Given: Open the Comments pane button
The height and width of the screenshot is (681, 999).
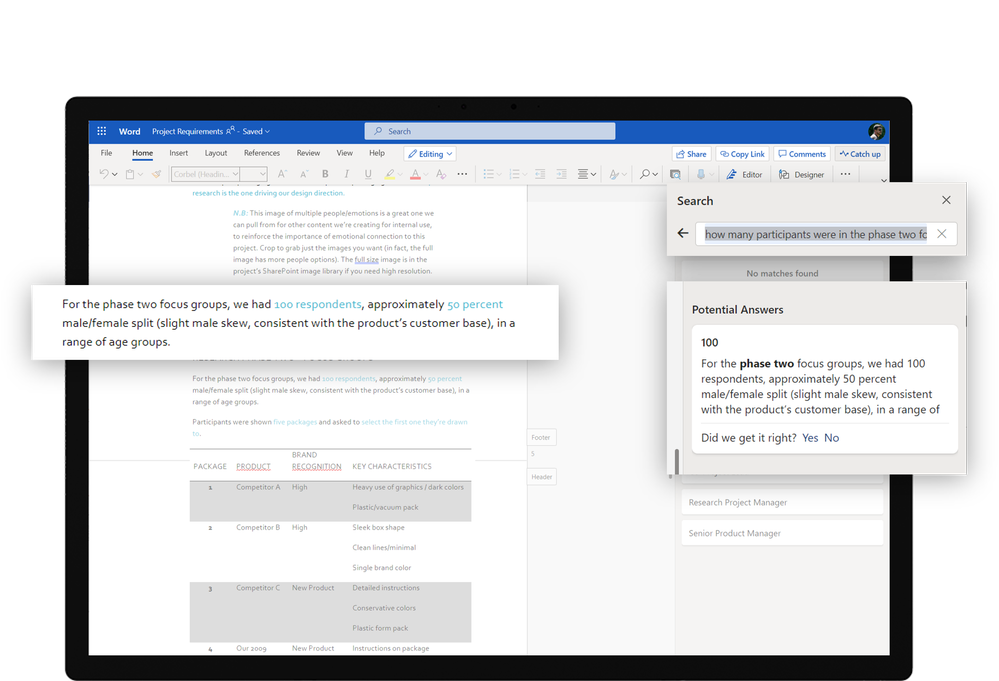Looking at the screenshot, I should [802, 154].
